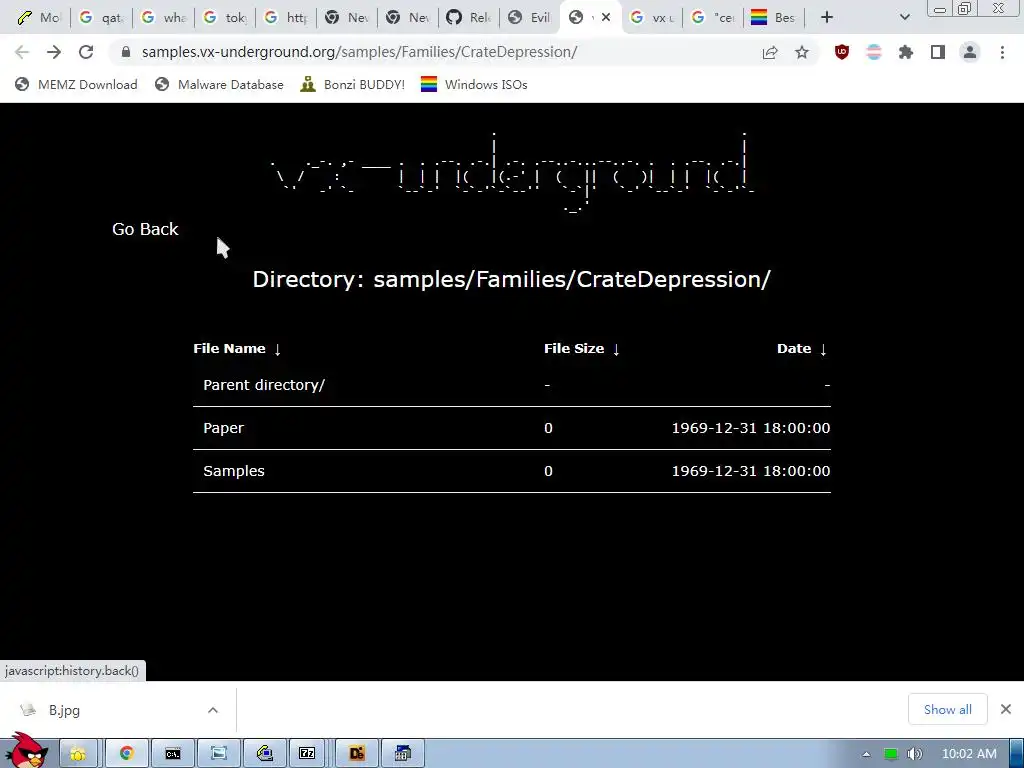
Task: Click the Paper row file size 0
Action: tap(549, 428)
